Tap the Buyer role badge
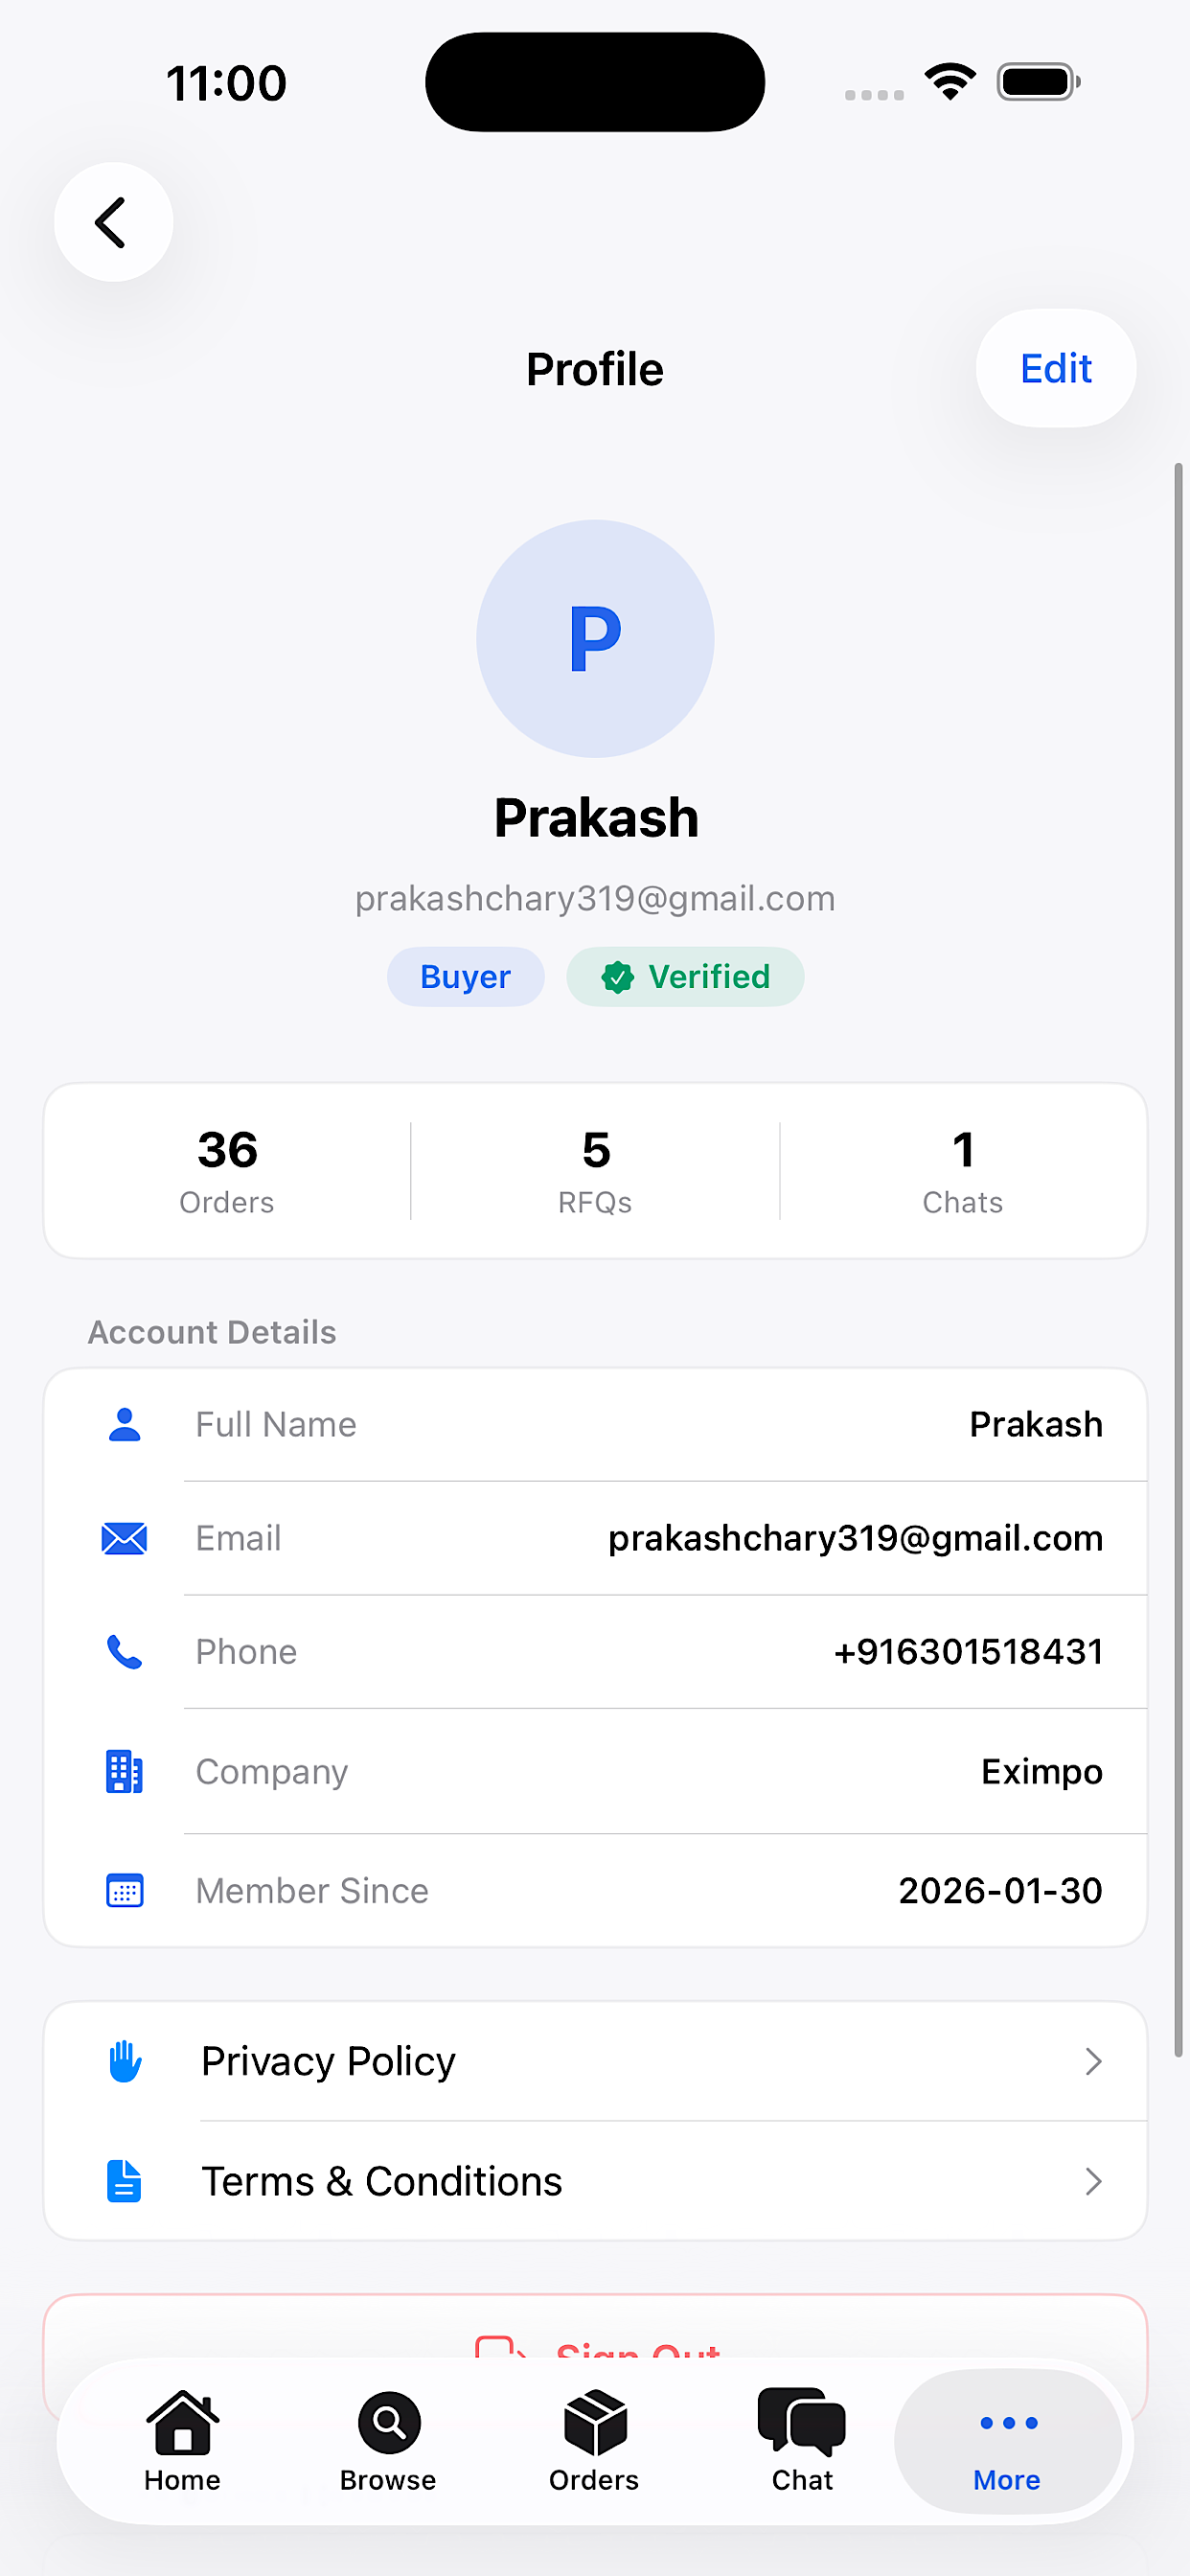 pyautogui.click(x=465, y=976)
